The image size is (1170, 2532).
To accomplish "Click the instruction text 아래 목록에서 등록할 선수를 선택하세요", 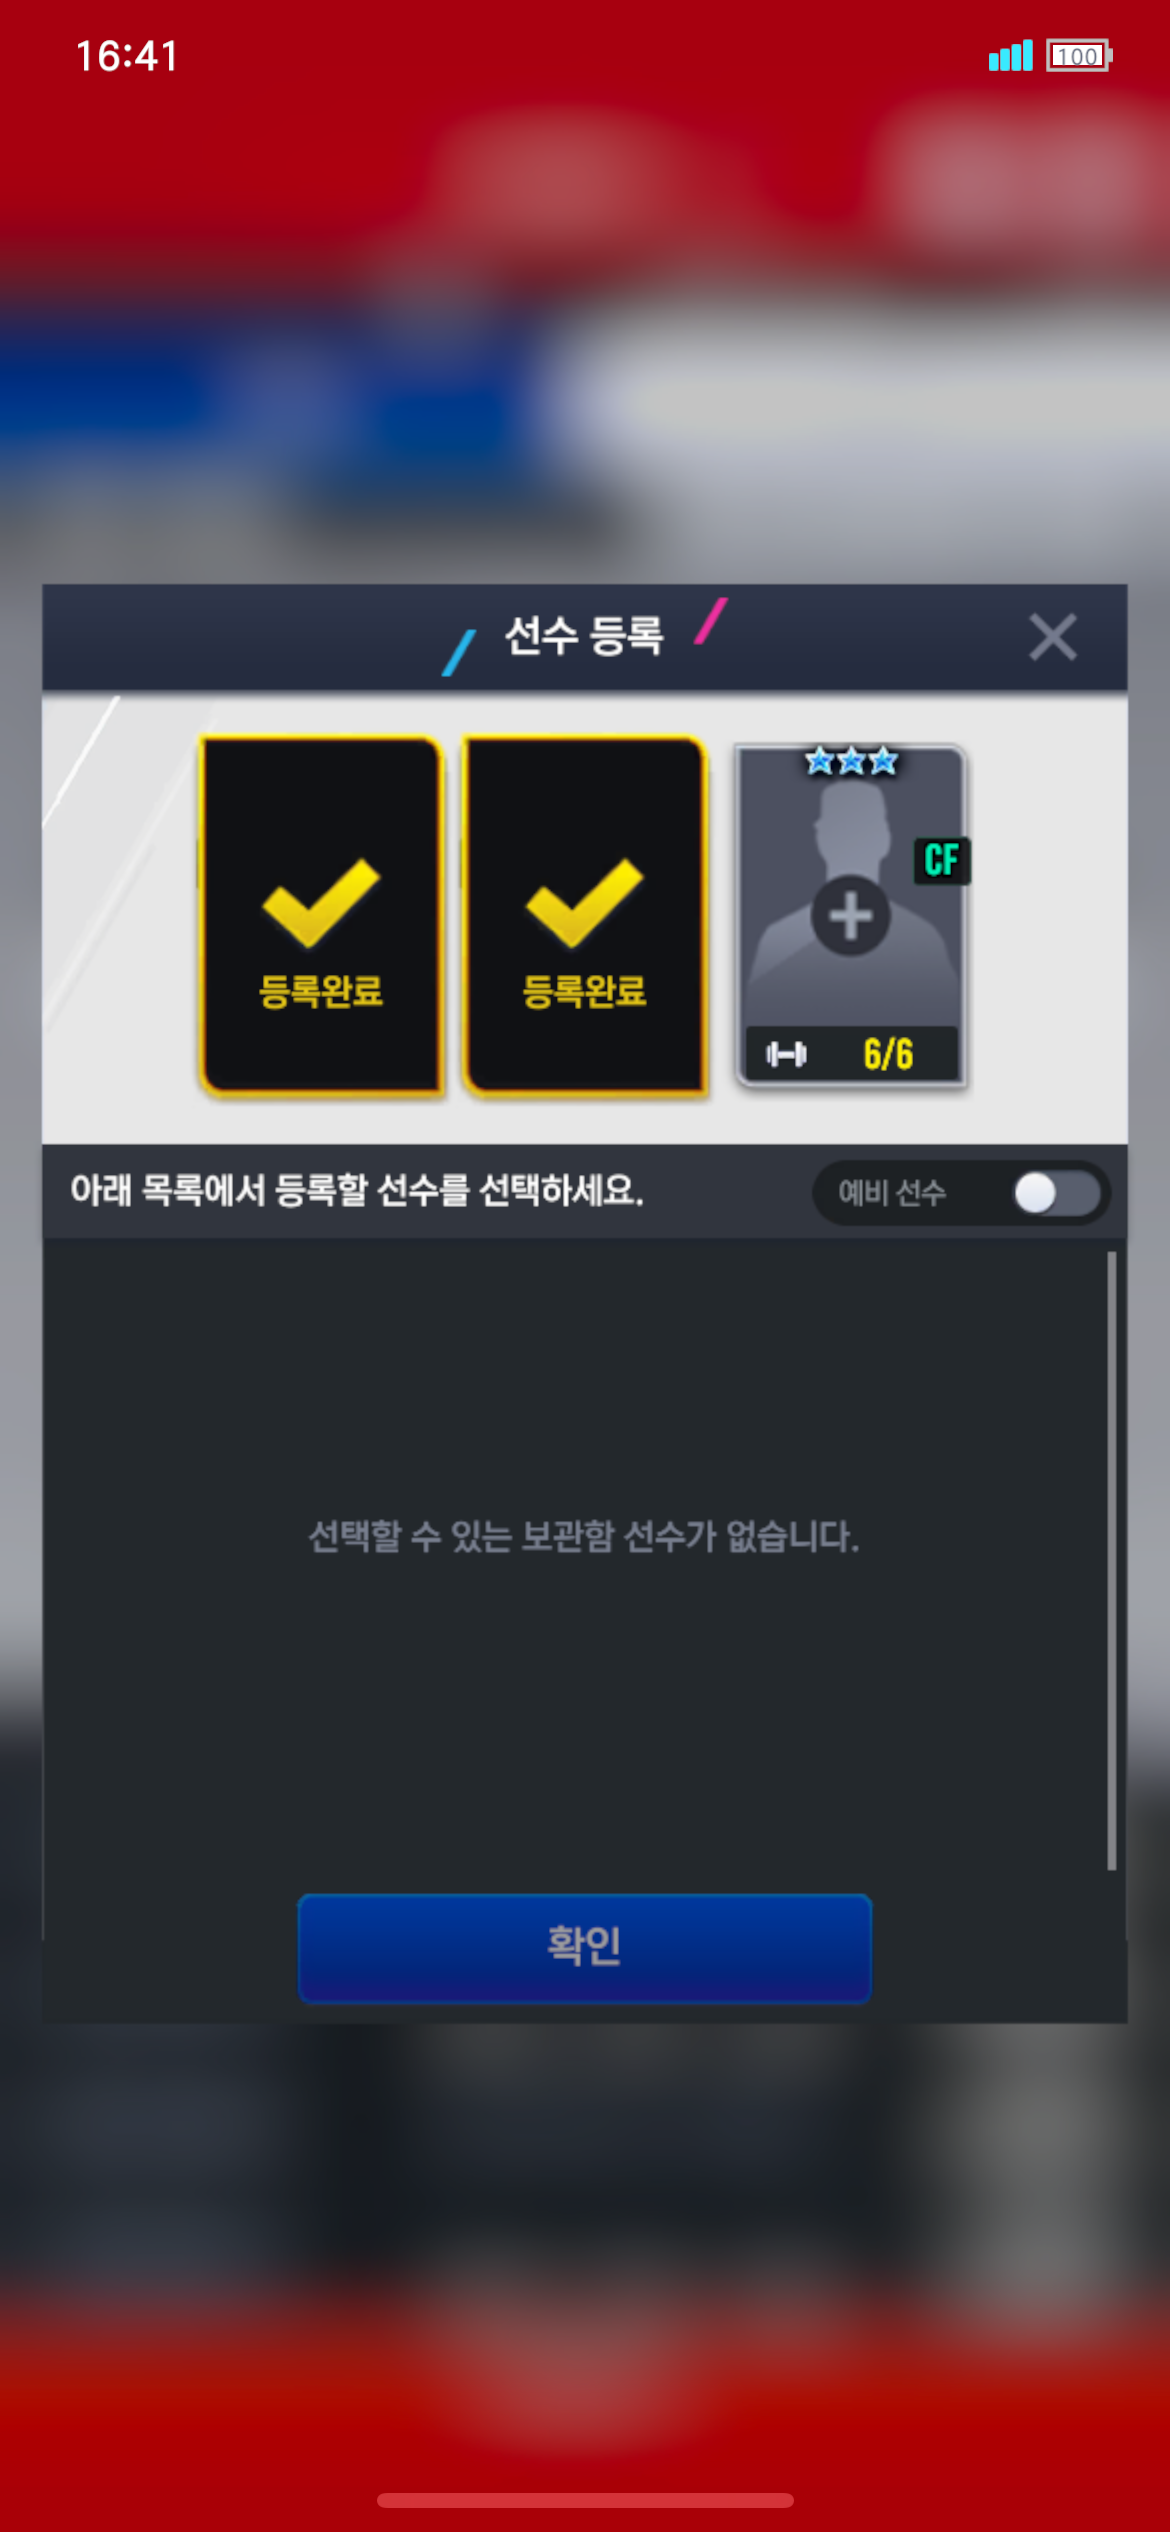I will point(357,1191).
